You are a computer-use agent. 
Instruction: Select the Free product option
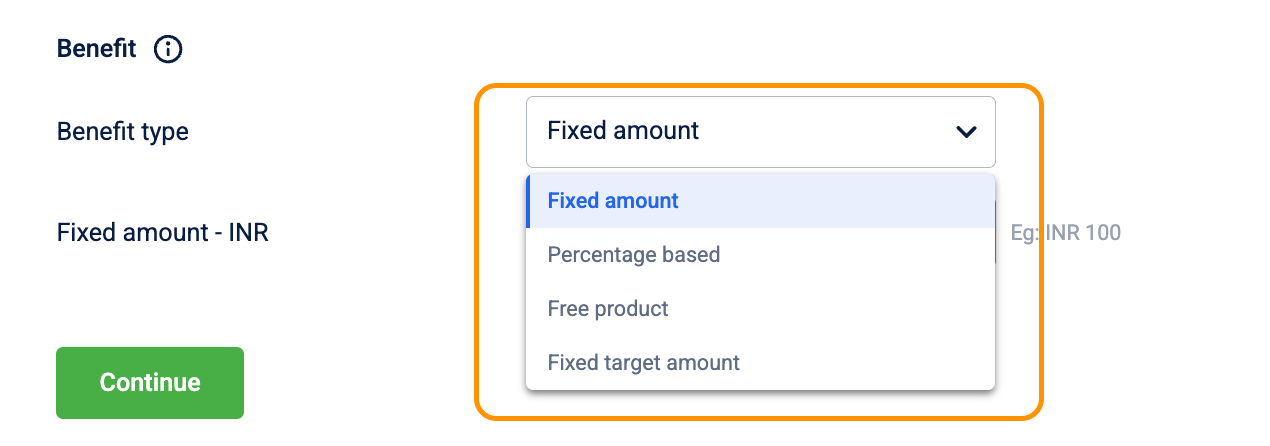point(608,309)
